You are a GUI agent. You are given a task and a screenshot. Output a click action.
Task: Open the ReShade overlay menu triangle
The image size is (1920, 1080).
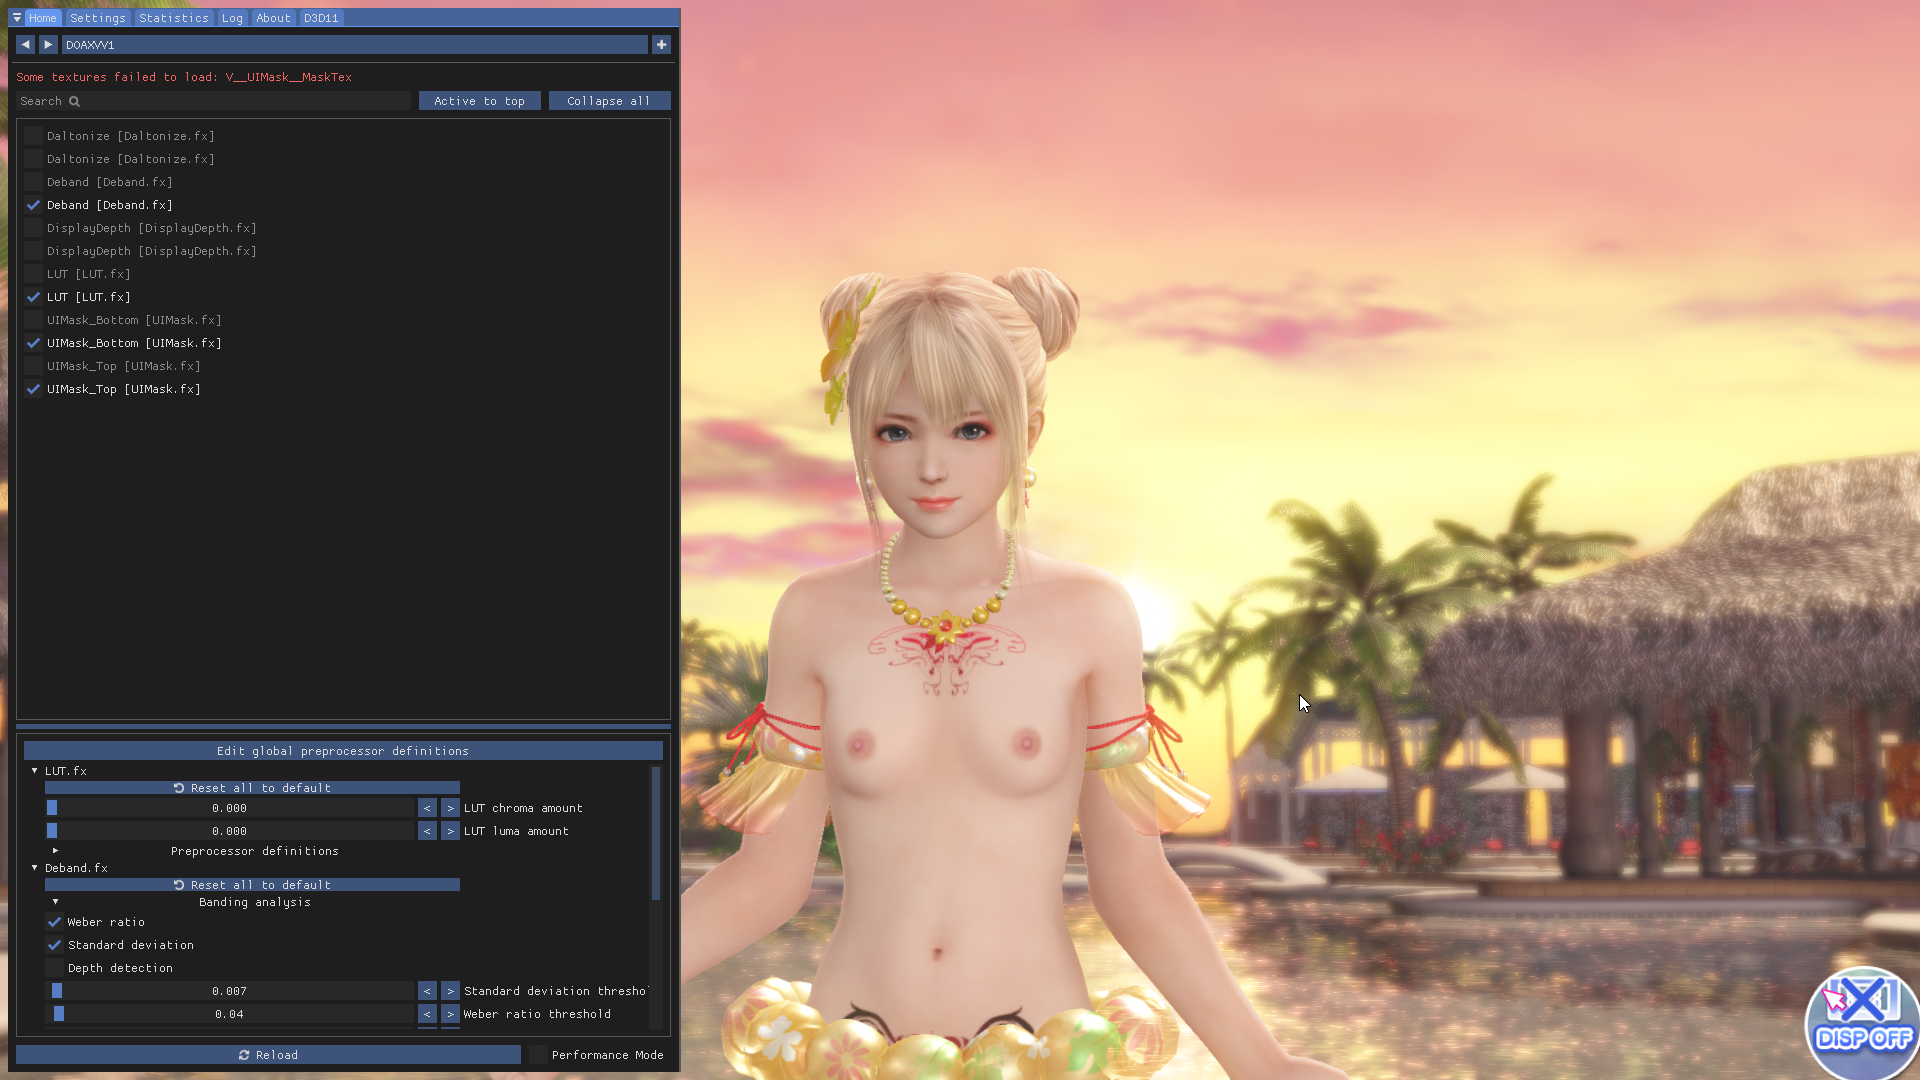[x=17, y=18]
